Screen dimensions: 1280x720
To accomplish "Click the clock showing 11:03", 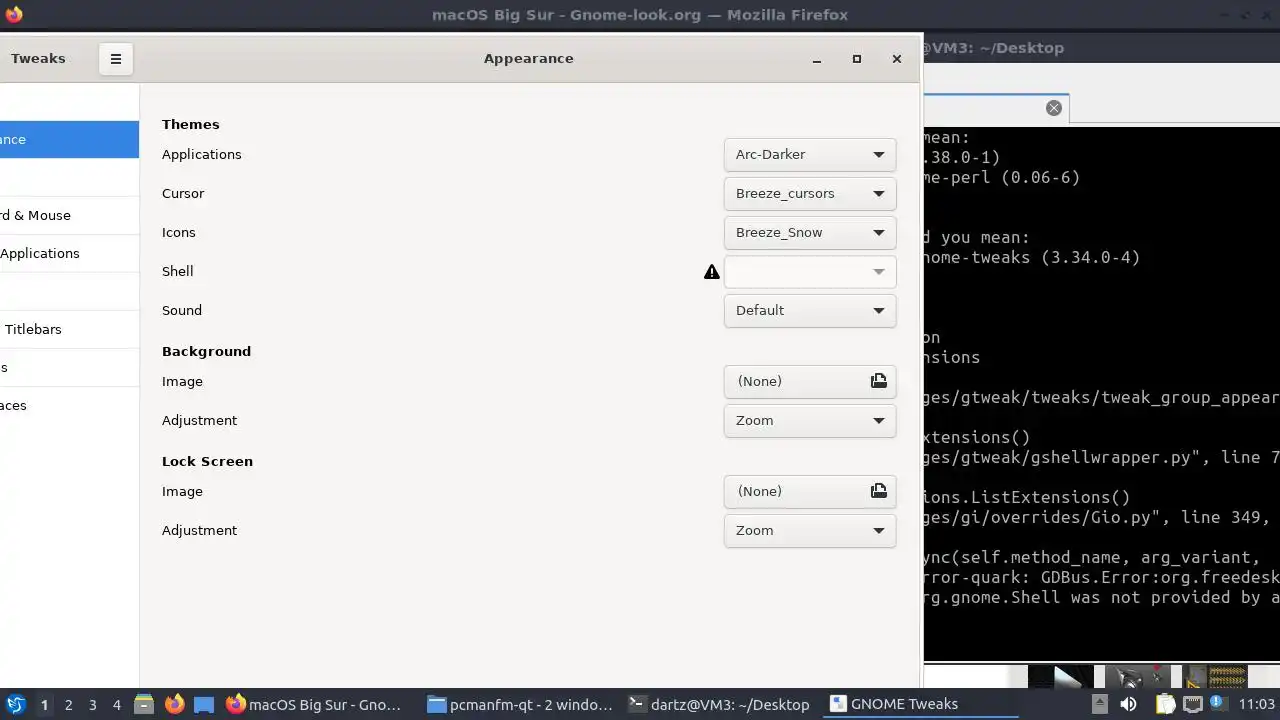I will point(1257,704).
